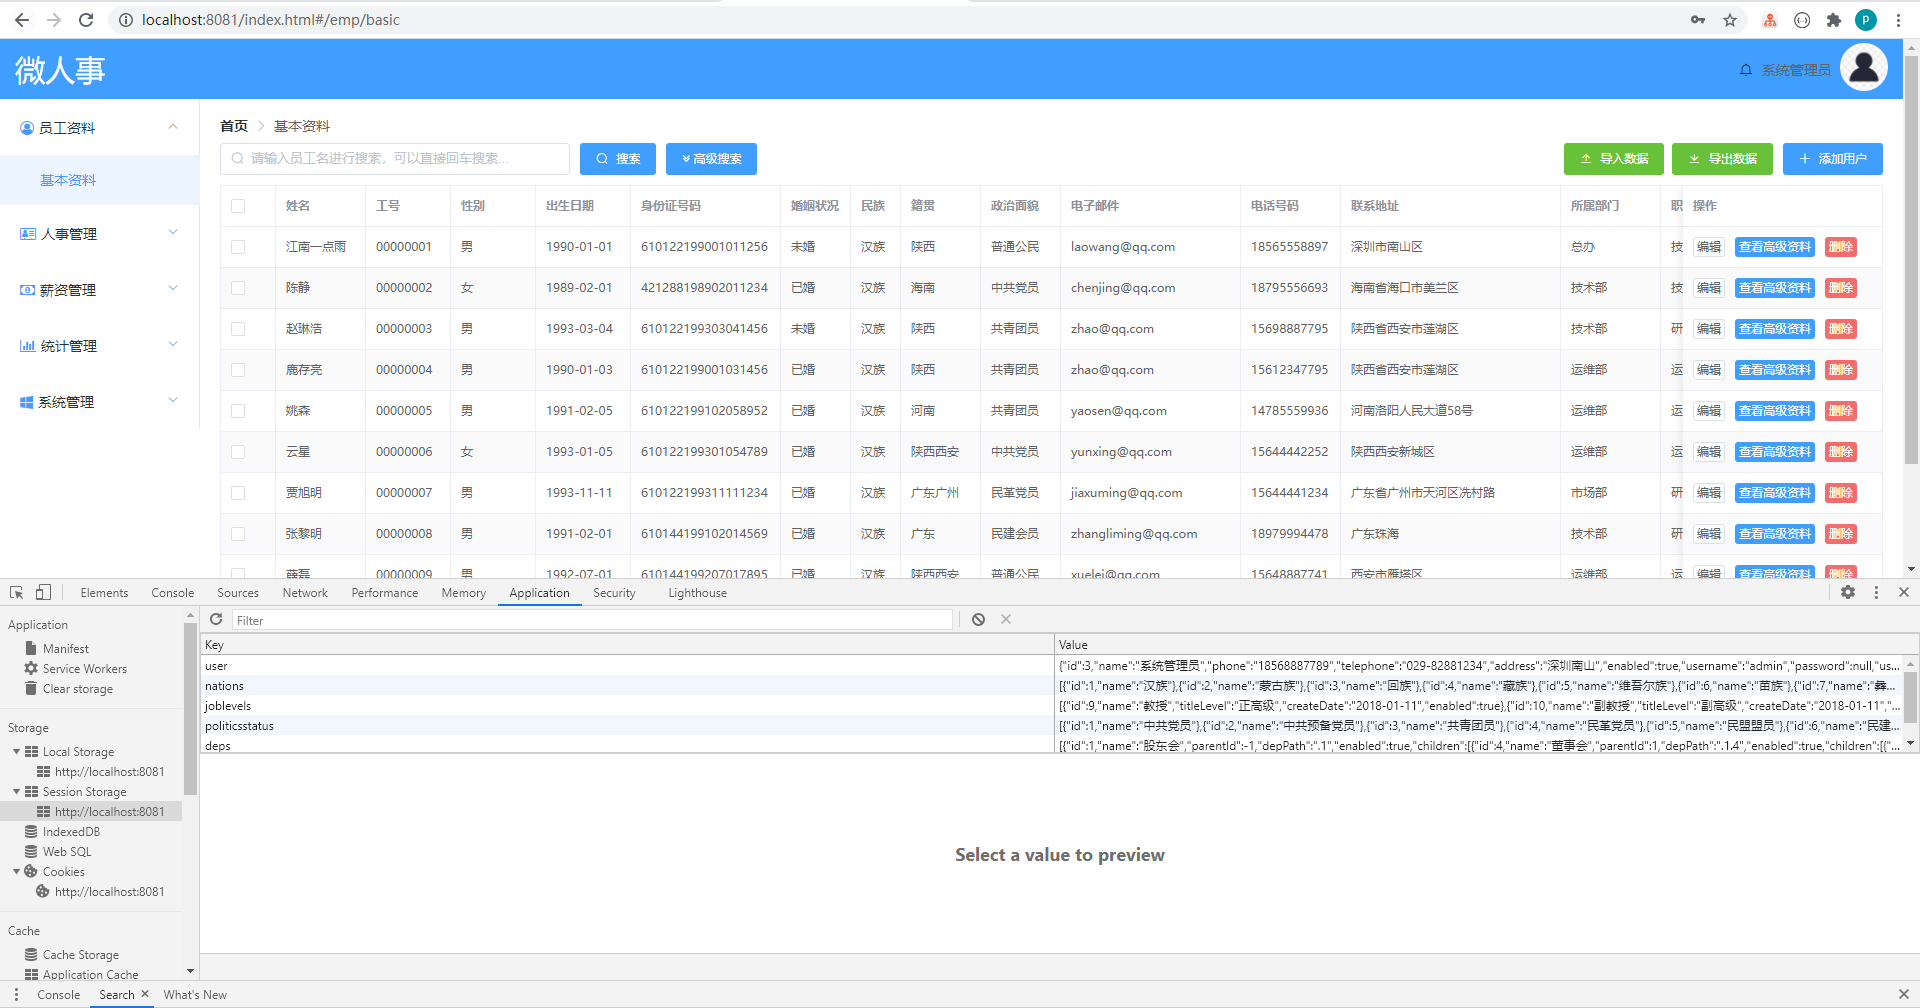
Task: Check the select-all checkbox in table header
Action: point(237,206)
